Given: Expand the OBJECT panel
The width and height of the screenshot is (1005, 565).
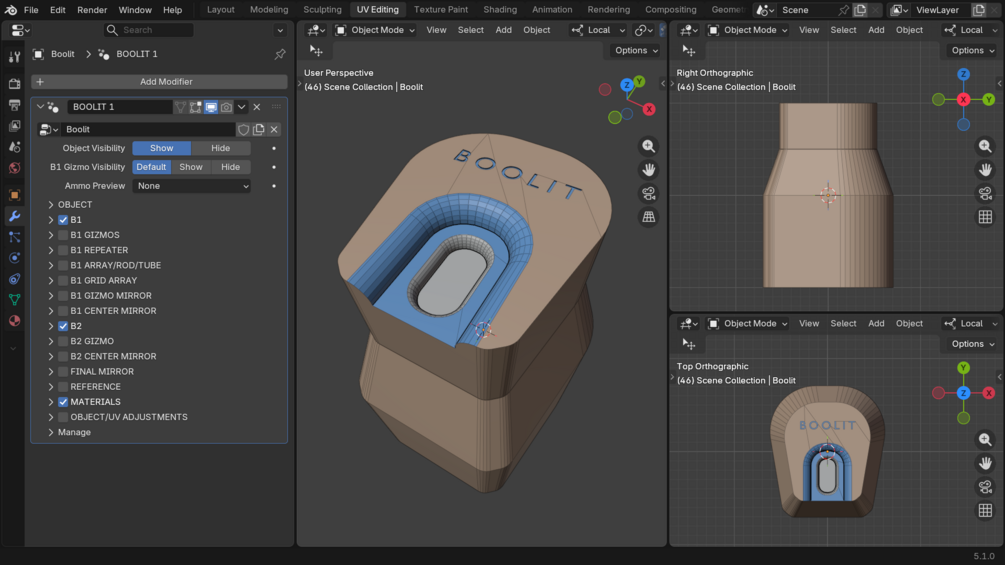Looking at the screenshot, I should pyautogui.click(x=51, y=205).
